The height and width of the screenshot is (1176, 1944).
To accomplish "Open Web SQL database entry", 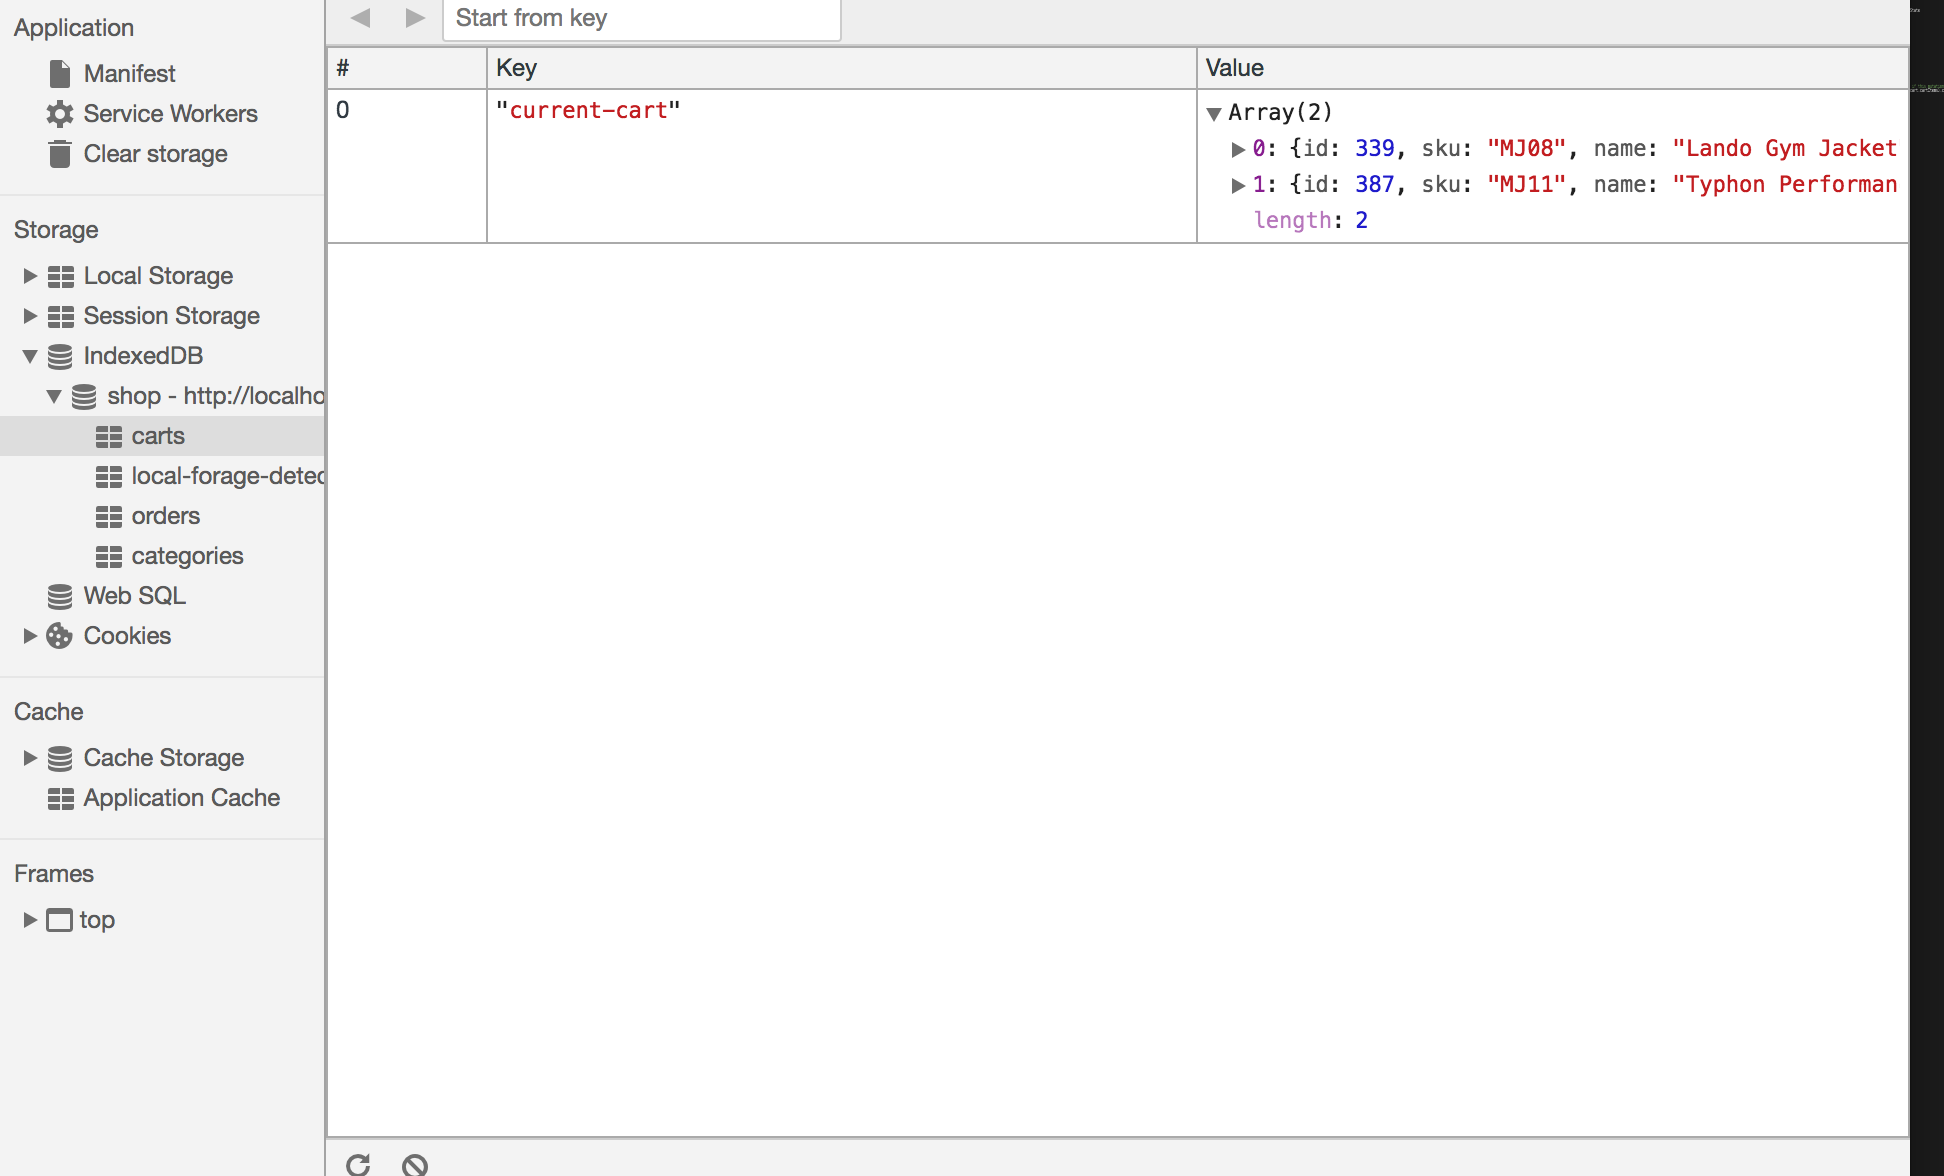I will (134, 596).
